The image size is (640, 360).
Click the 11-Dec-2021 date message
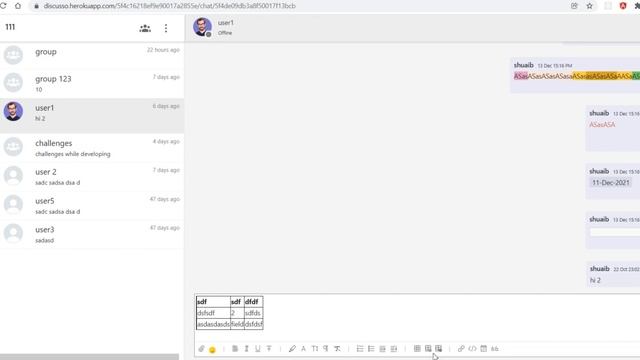coord(611,183)
